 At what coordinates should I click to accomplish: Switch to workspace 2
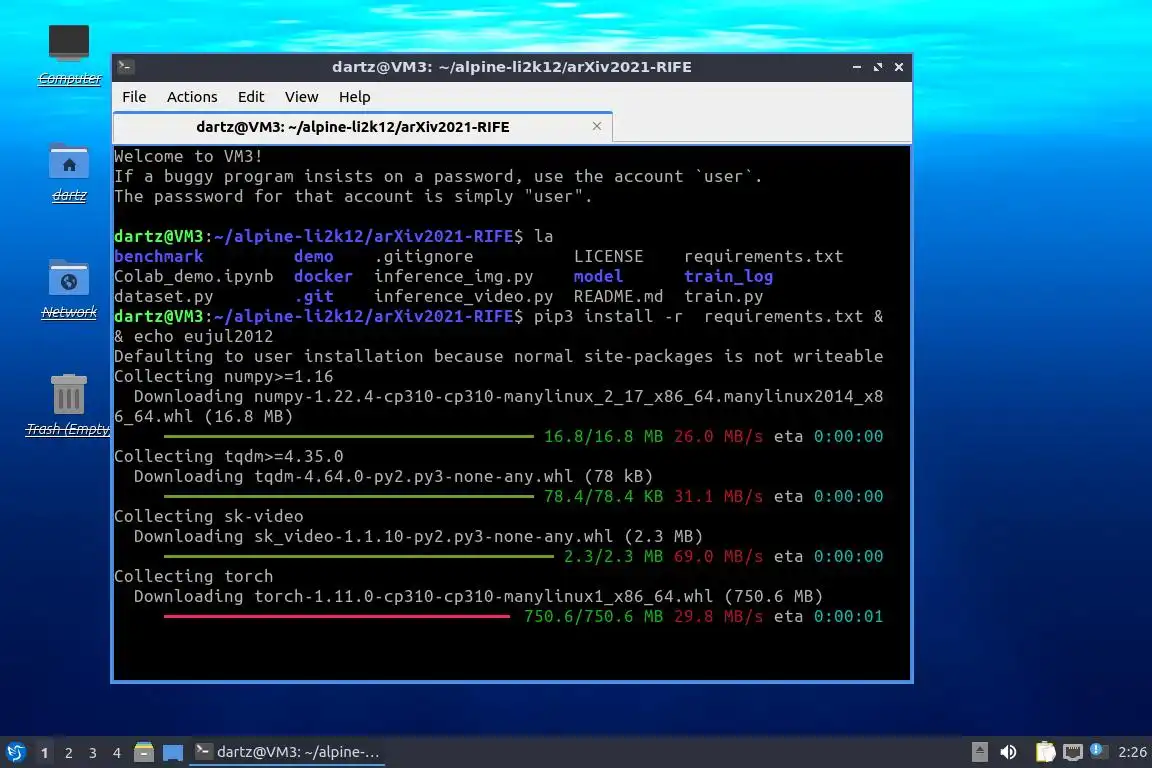[x=69, y=753]
